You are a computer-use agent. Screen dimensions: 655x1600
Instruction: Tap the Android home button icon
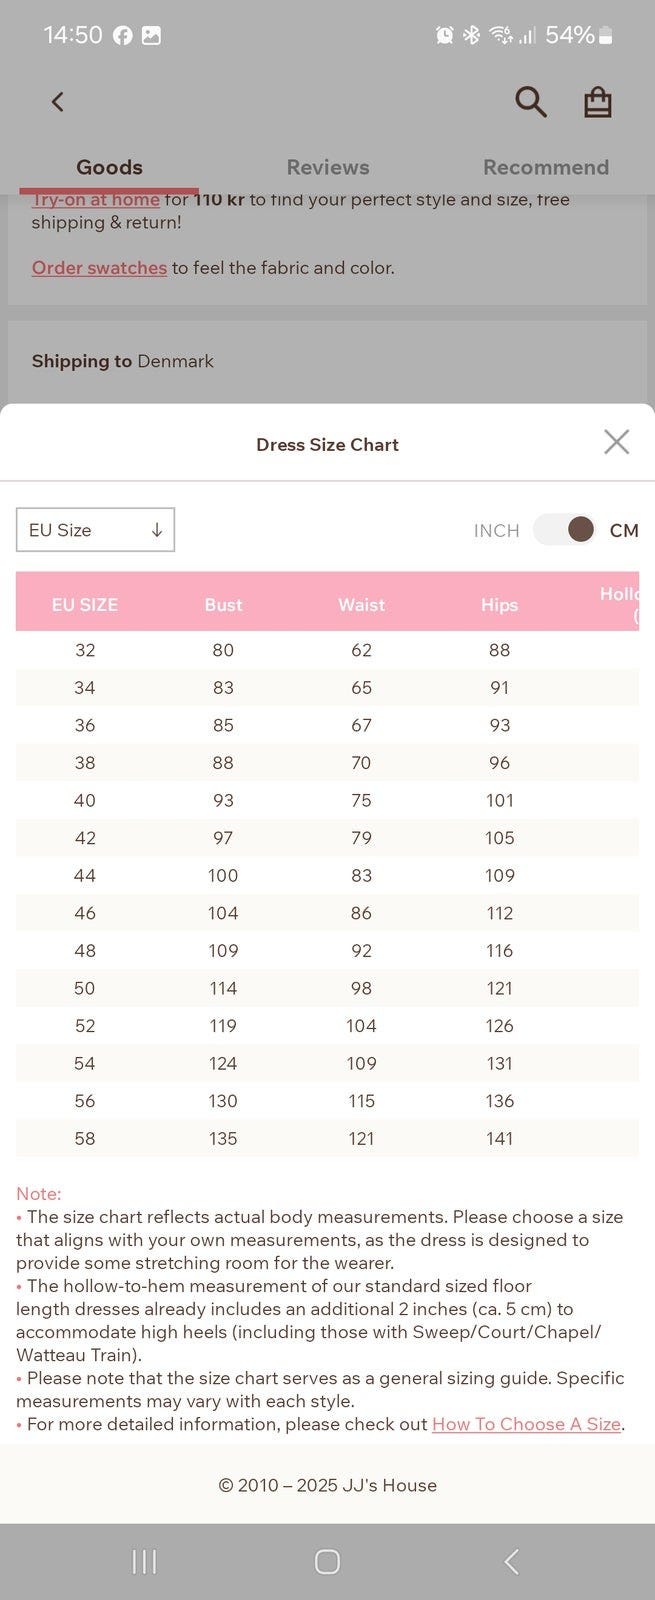pos(327,1561)
